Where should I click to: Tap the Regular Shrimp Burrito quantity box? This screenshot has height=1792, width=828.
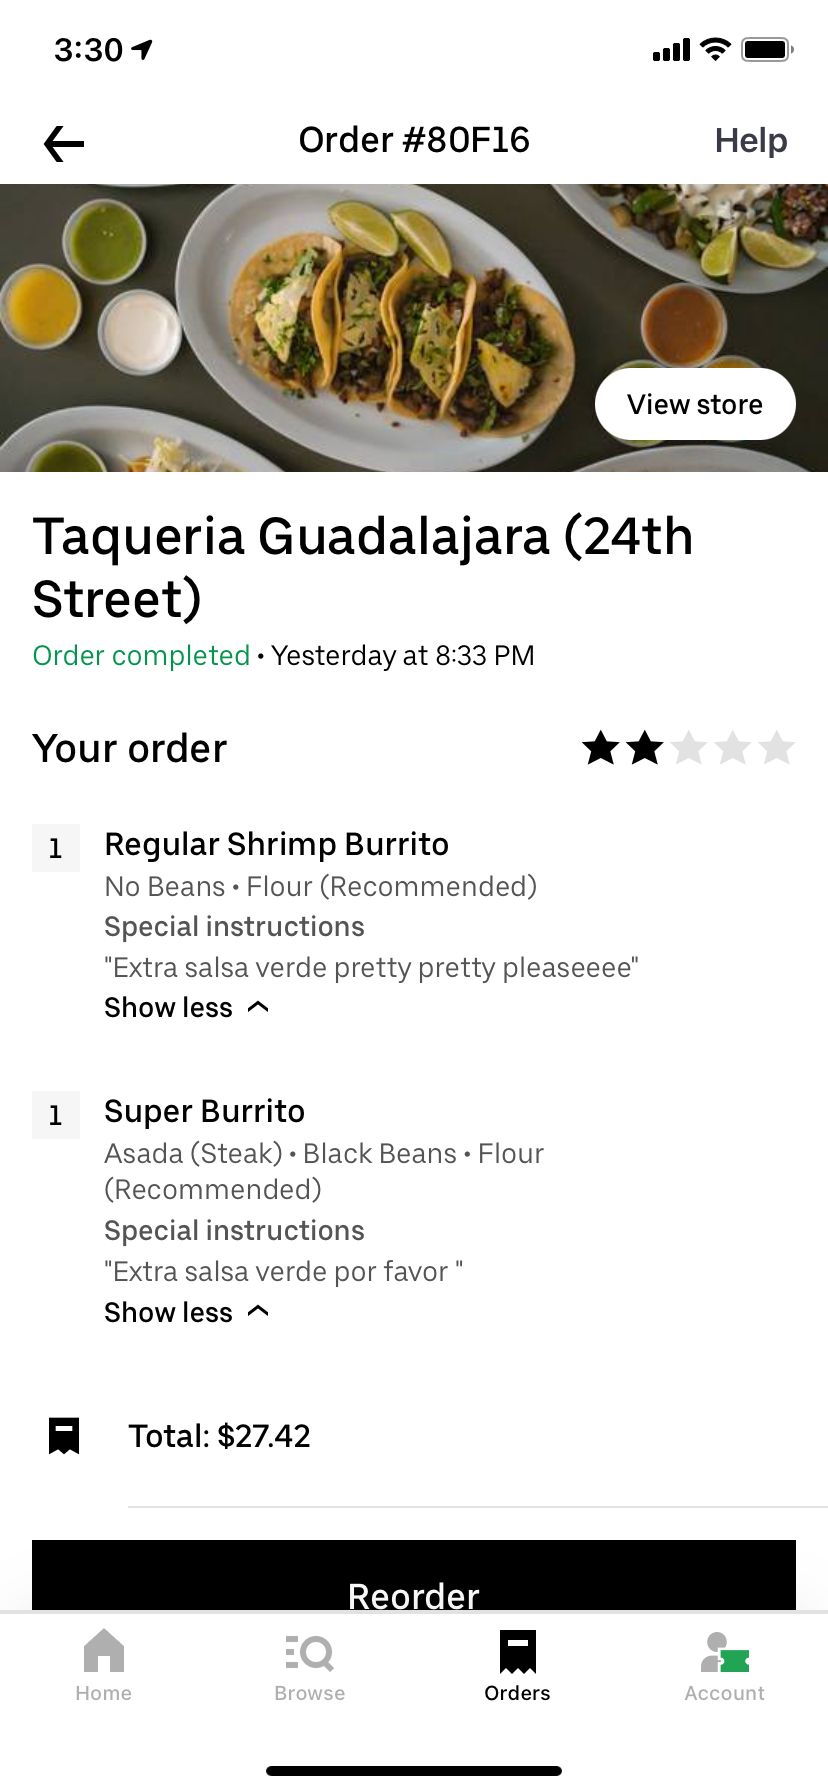tap(56, 849)
